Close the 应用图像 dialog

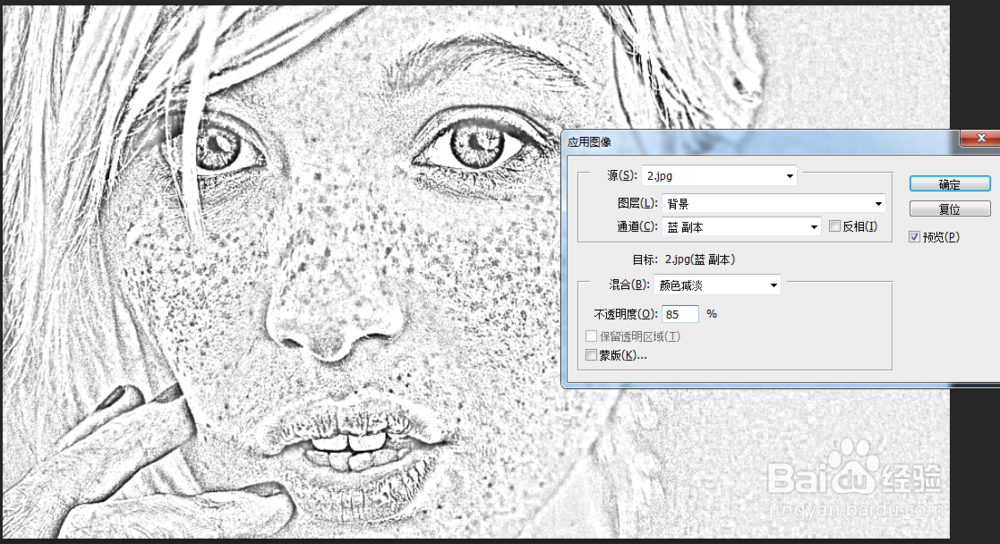(981, 138)
